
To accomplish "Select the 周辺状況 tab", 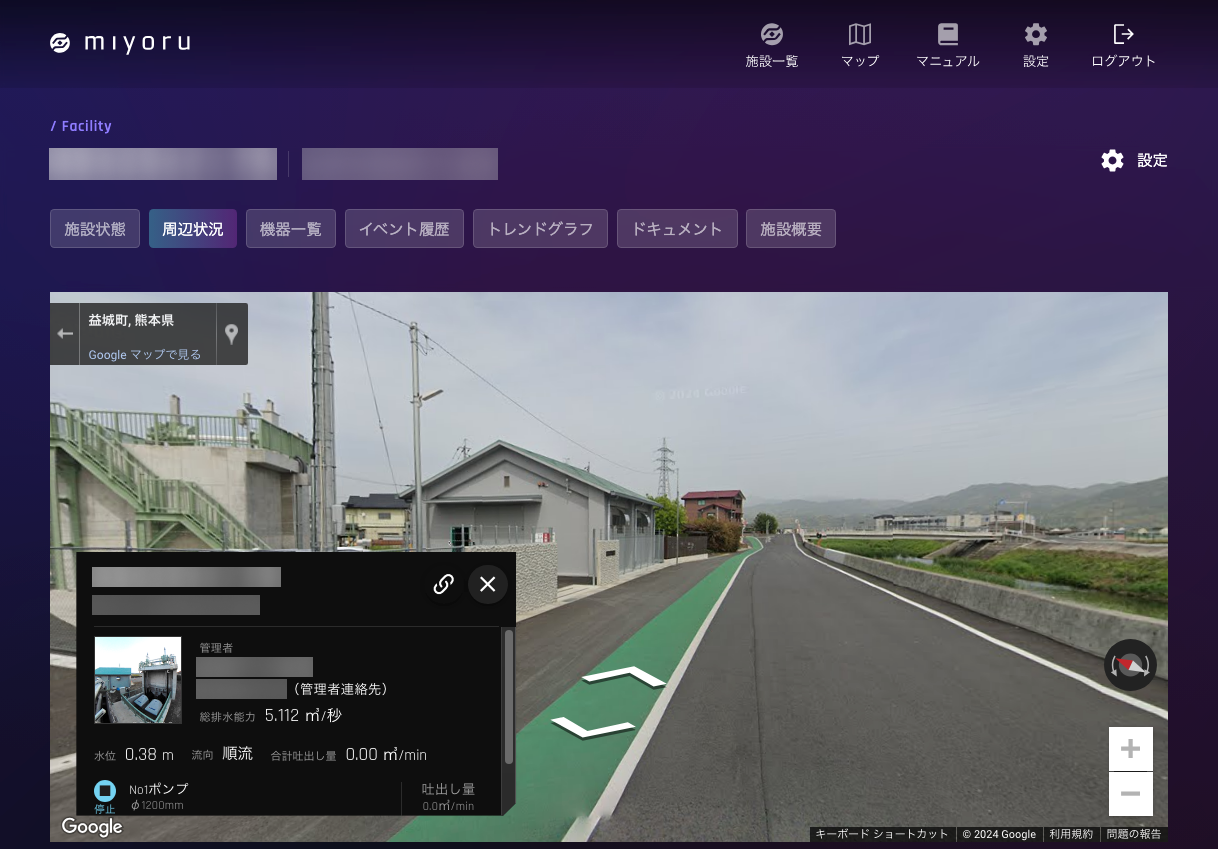I will 193,229.
